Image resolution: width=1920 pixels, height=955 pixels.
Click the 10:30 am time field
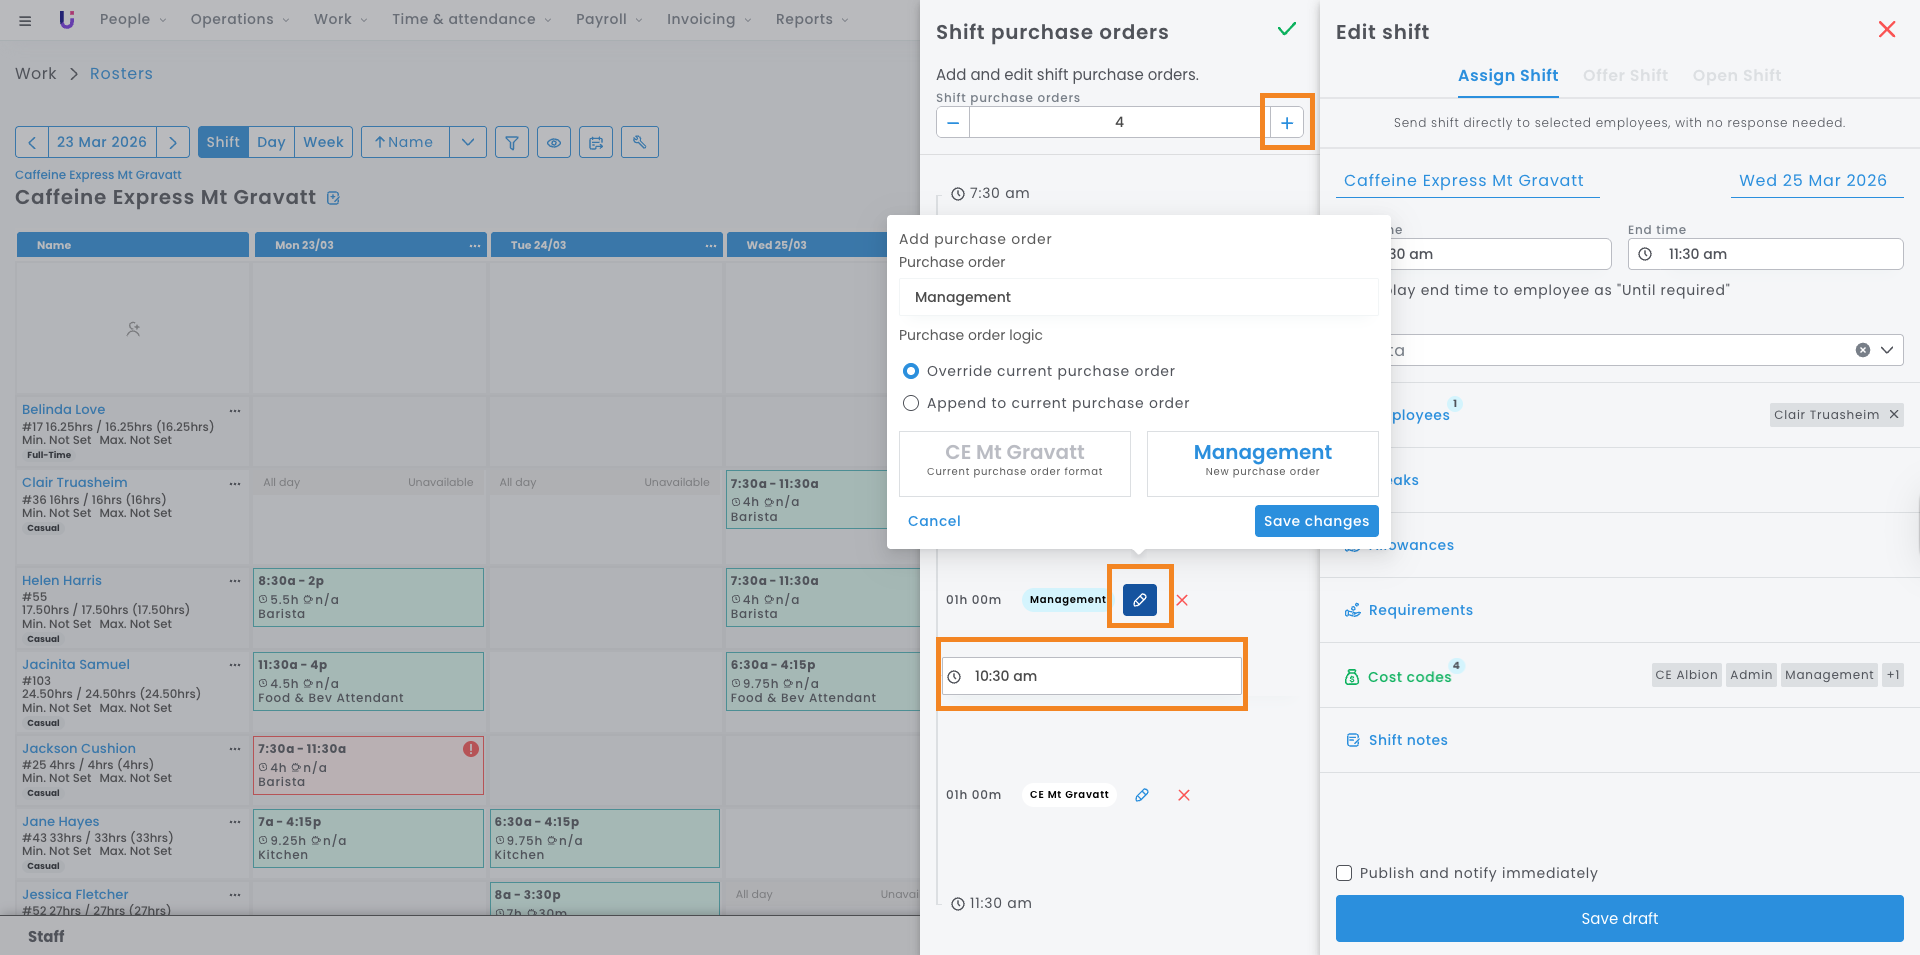1092,676
